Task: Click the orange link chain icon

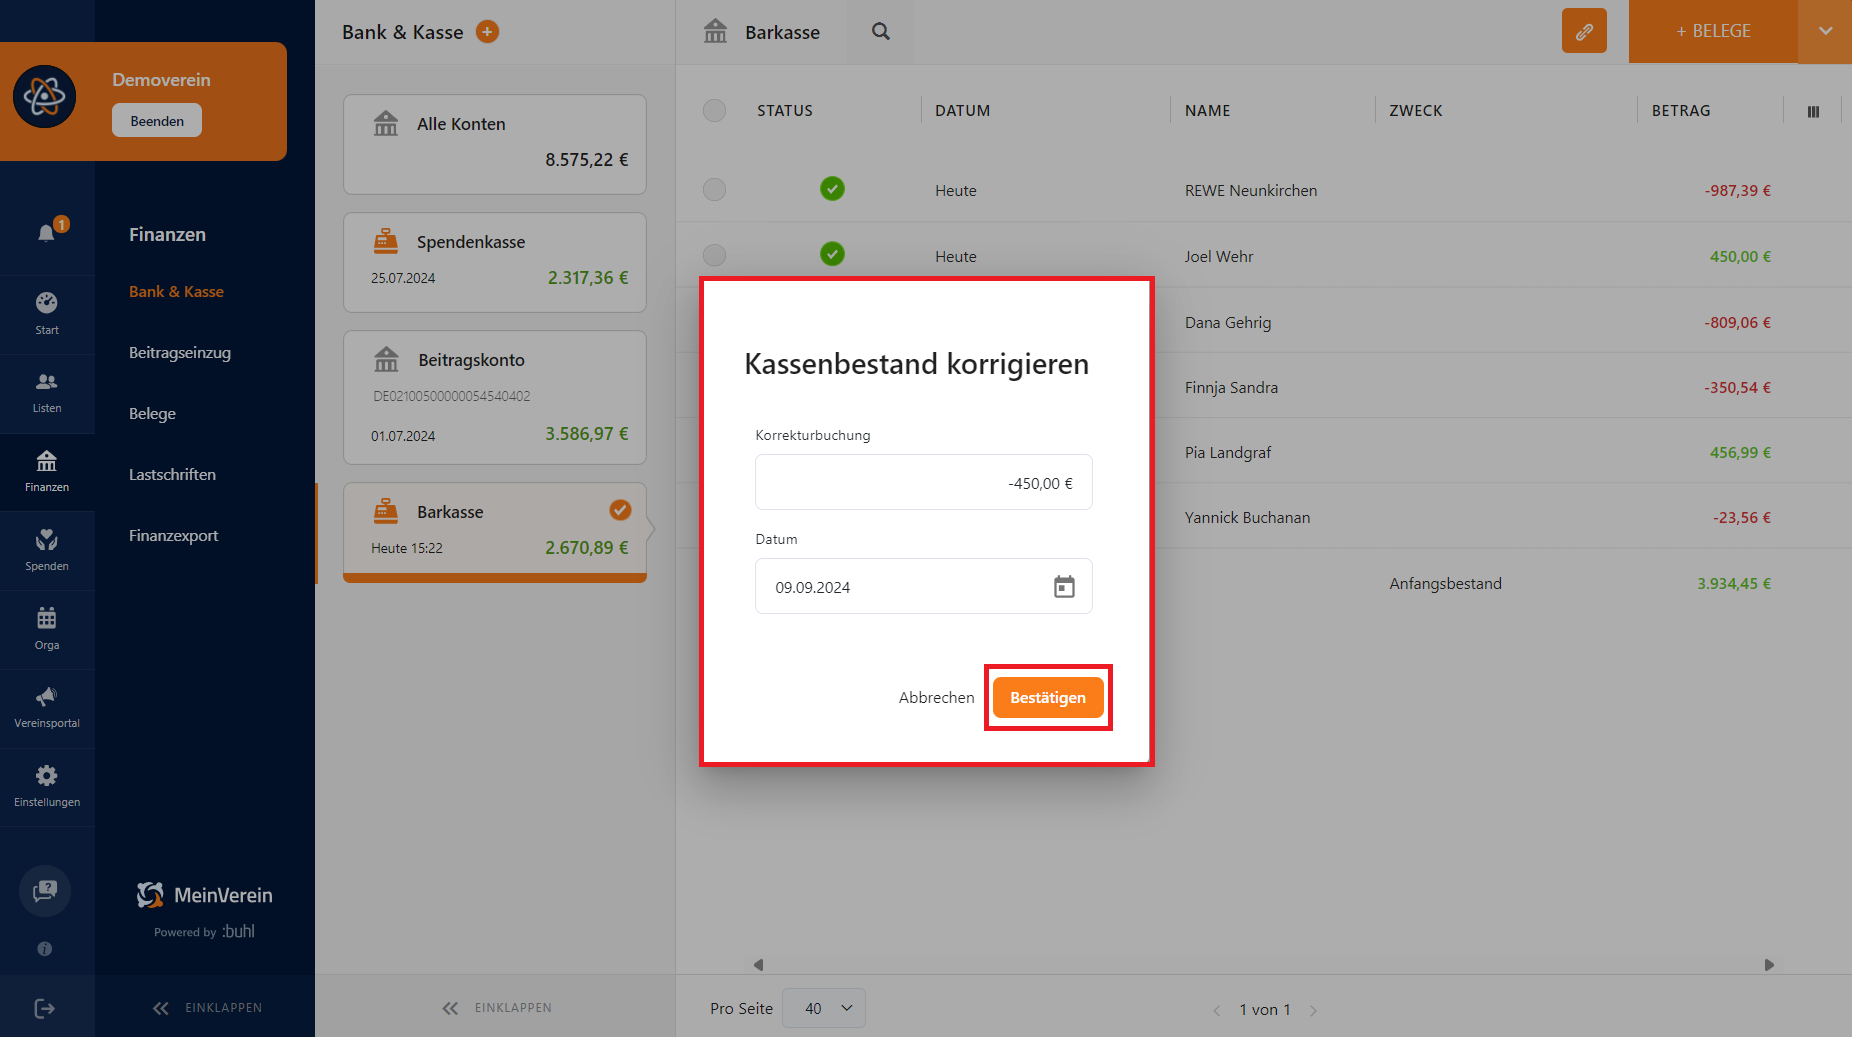Action: point(1584,31)
